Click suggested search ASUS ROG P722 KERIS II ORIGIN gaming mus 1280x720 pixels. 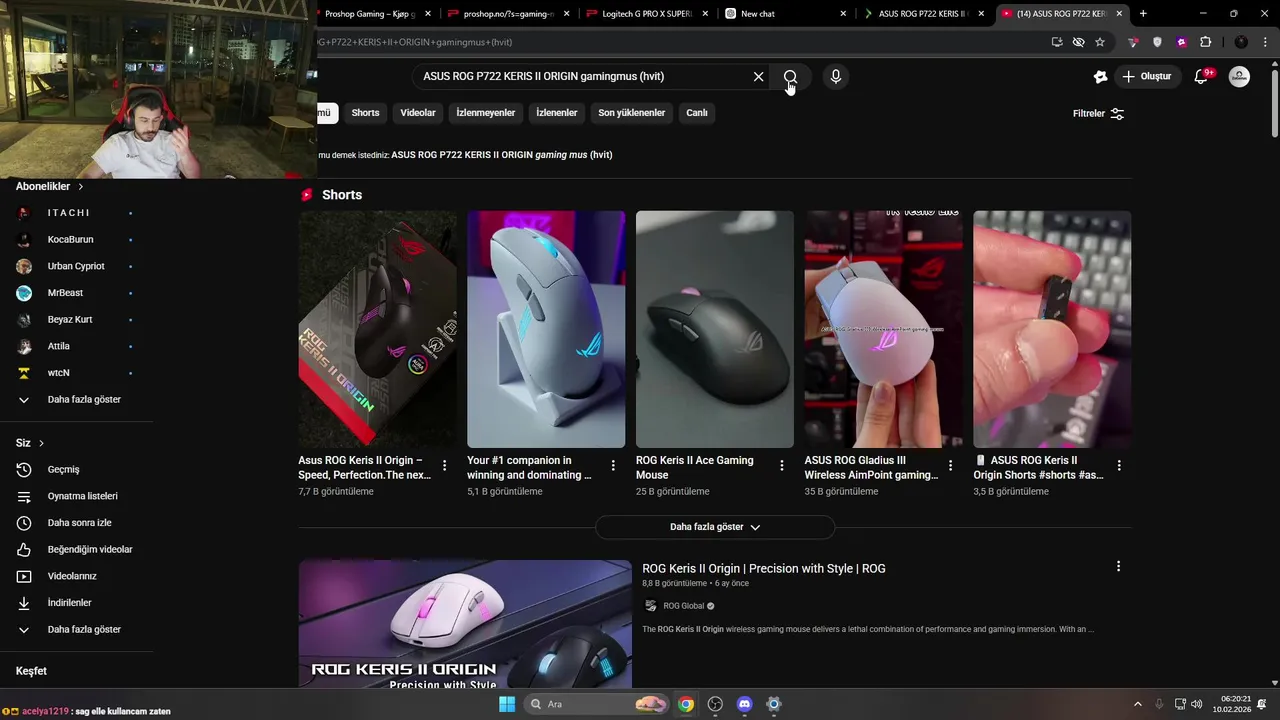tap(501, 155)
